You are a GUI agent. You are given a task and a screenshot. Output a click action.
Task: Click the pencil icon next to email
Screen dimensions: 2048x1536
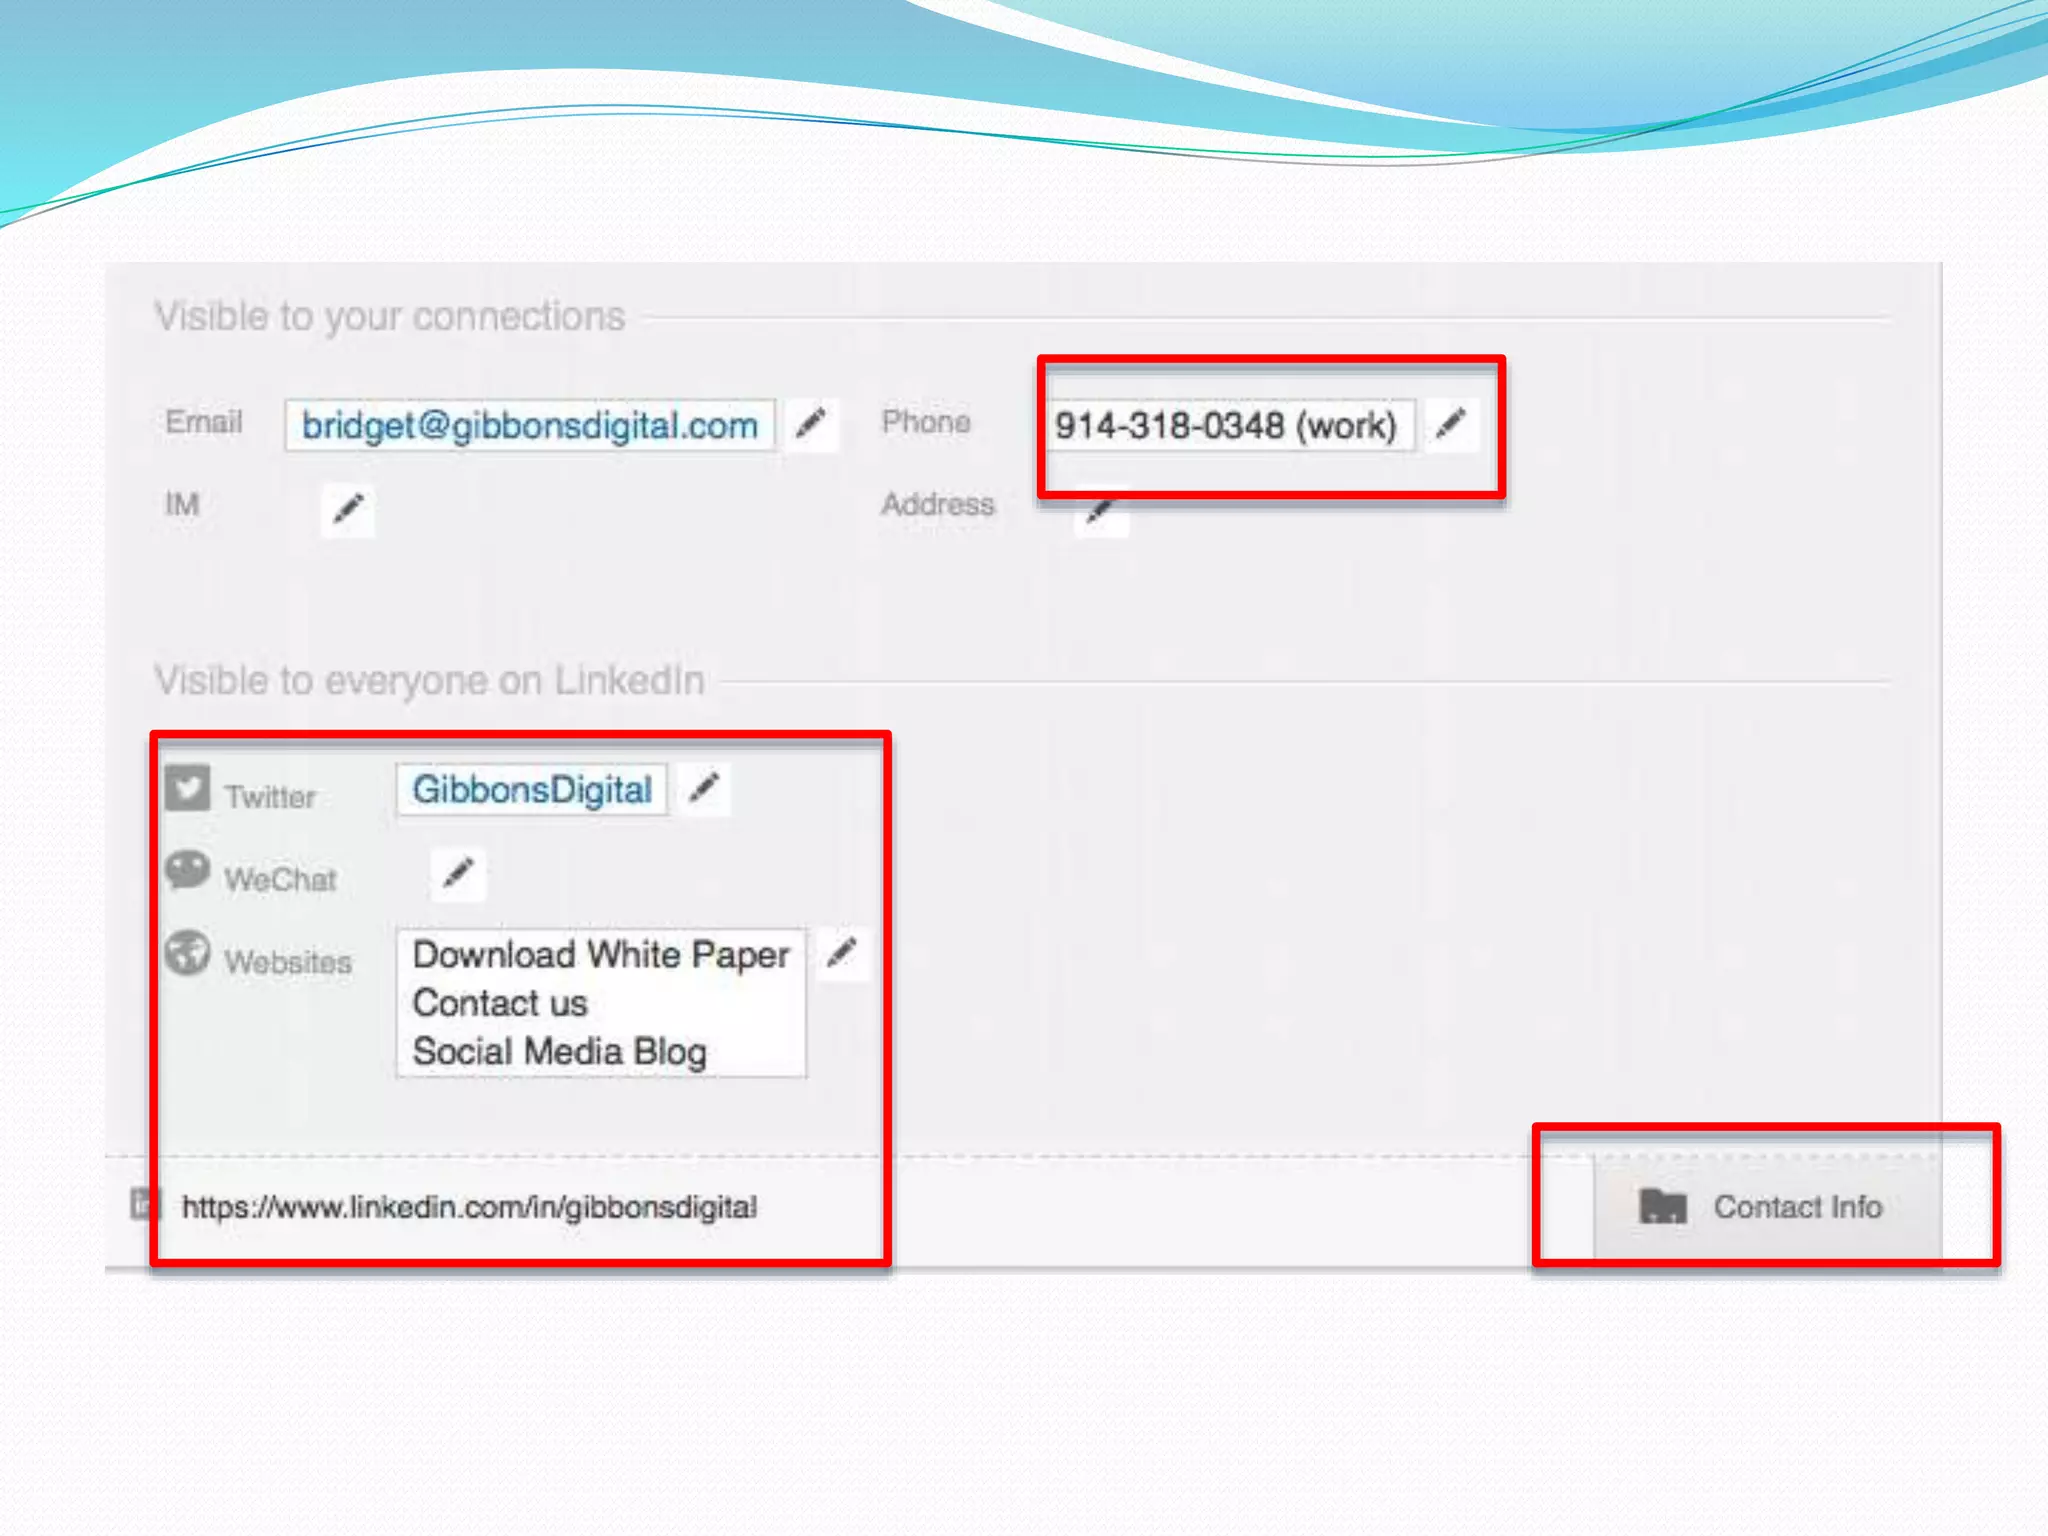(811, 424)
